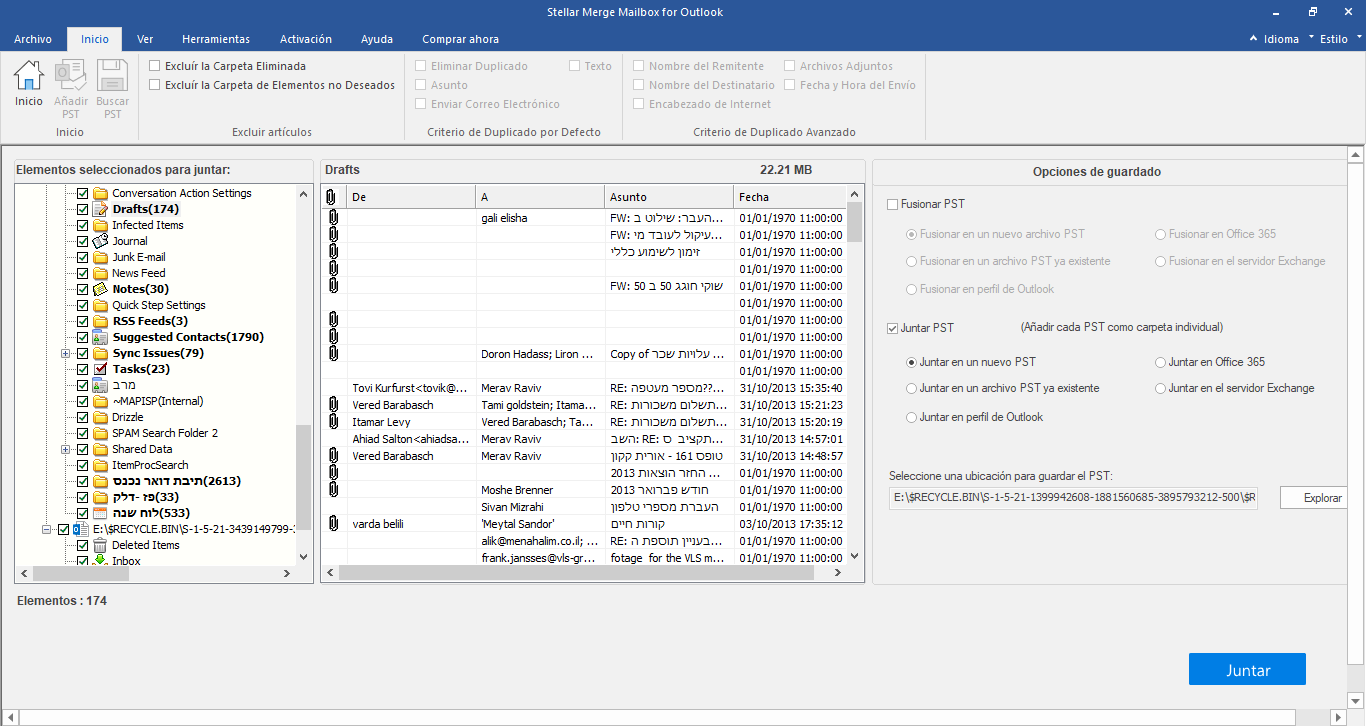Expand the Shared Data tree node
The height and width of the screenshot is (726, 1366).
click(65, 449)
